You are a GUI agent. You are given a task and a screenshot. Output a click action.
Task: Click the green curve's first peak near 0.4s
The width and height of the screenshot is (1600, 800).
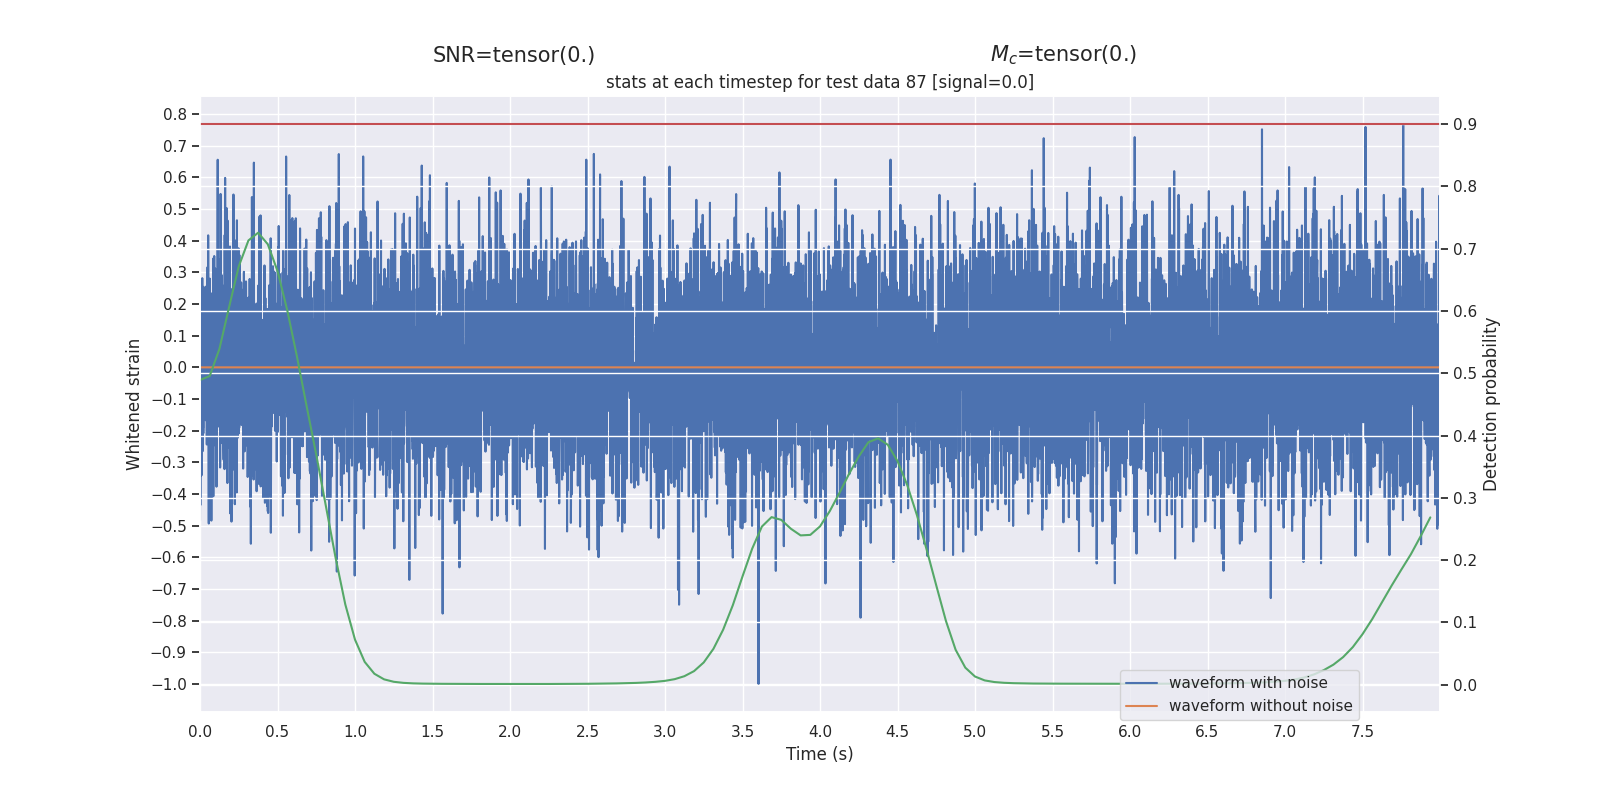click(257, 234)
